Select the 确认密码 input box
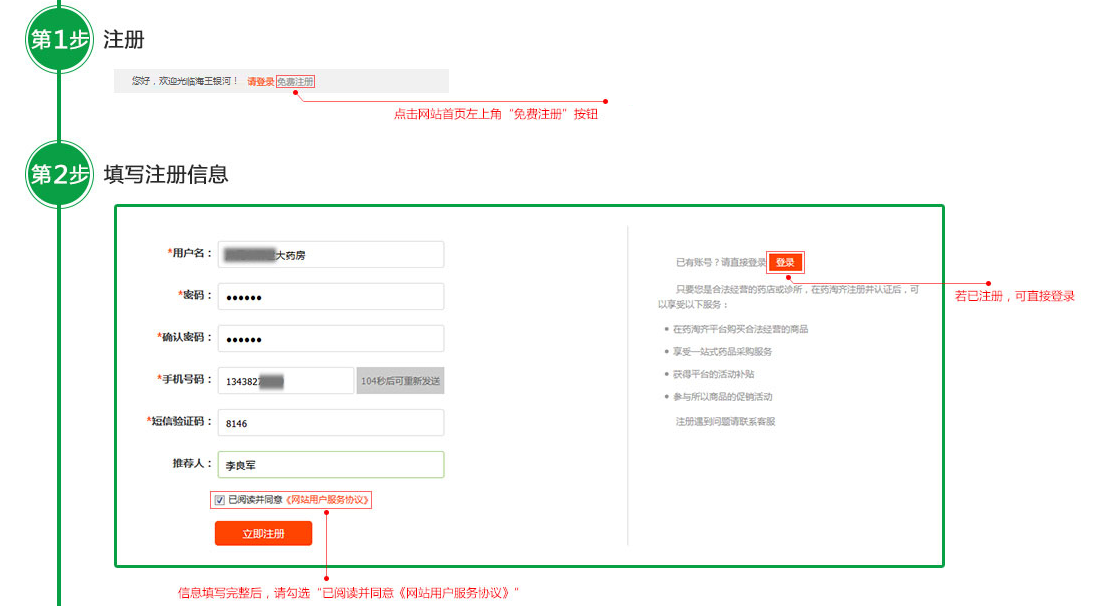1119x606 pixels. pyautogui.click(x=330, y=339)
